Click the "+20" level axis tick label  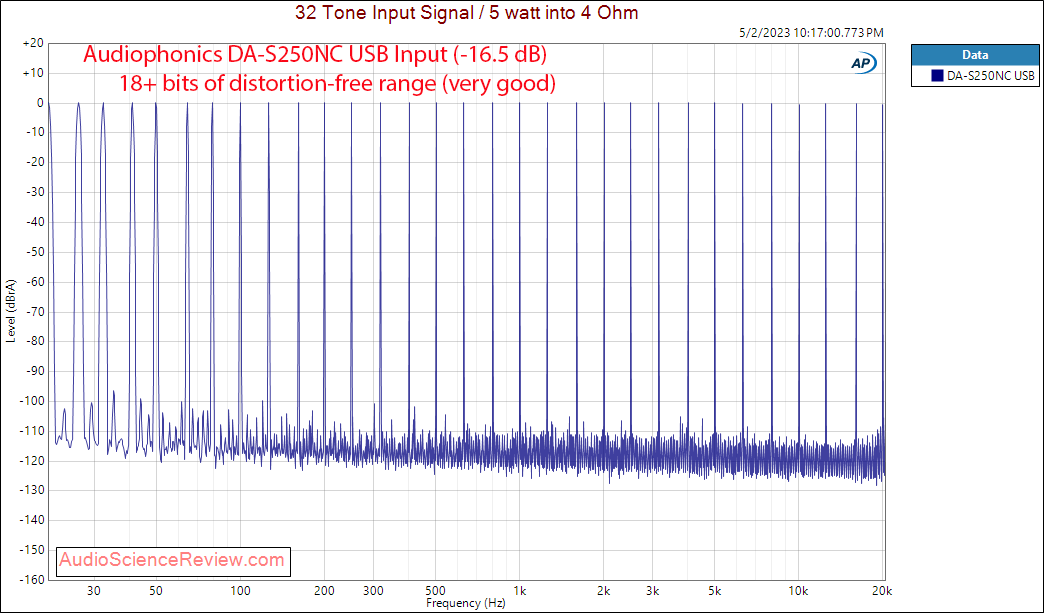pyautogui.click(x=33, y=43)
